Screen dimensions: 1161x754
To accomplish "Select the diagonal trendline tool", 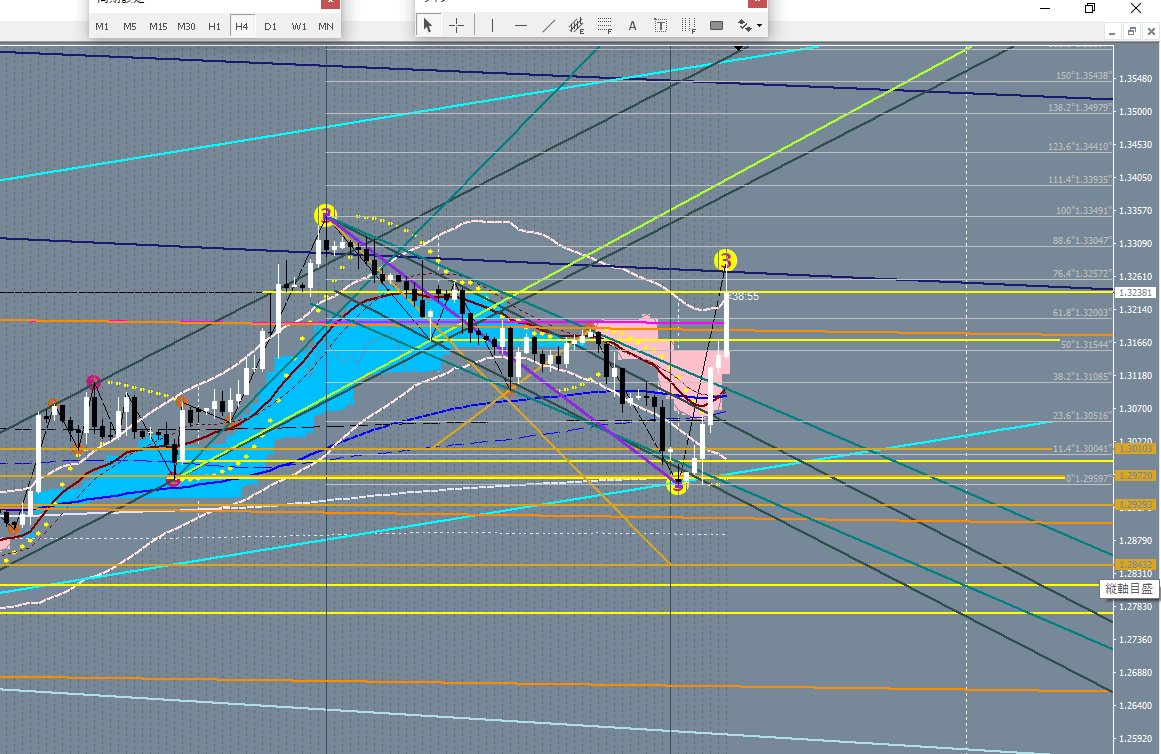I will coord(548,25).
